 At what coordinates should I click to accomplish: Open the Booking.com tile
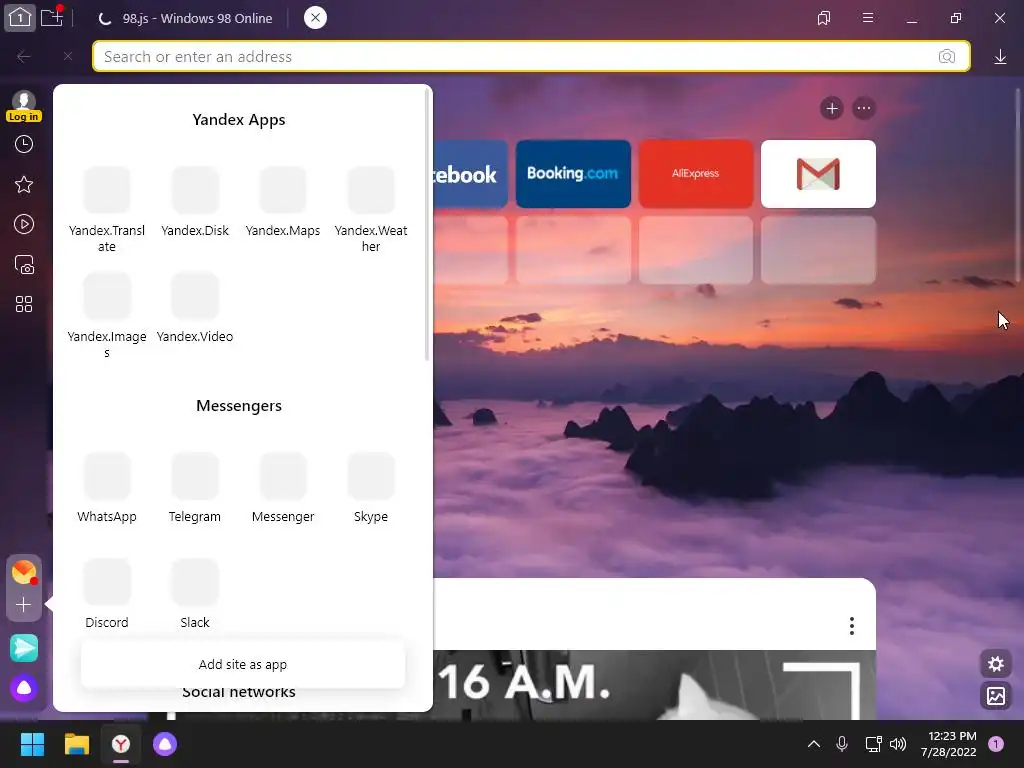[573, 174]
